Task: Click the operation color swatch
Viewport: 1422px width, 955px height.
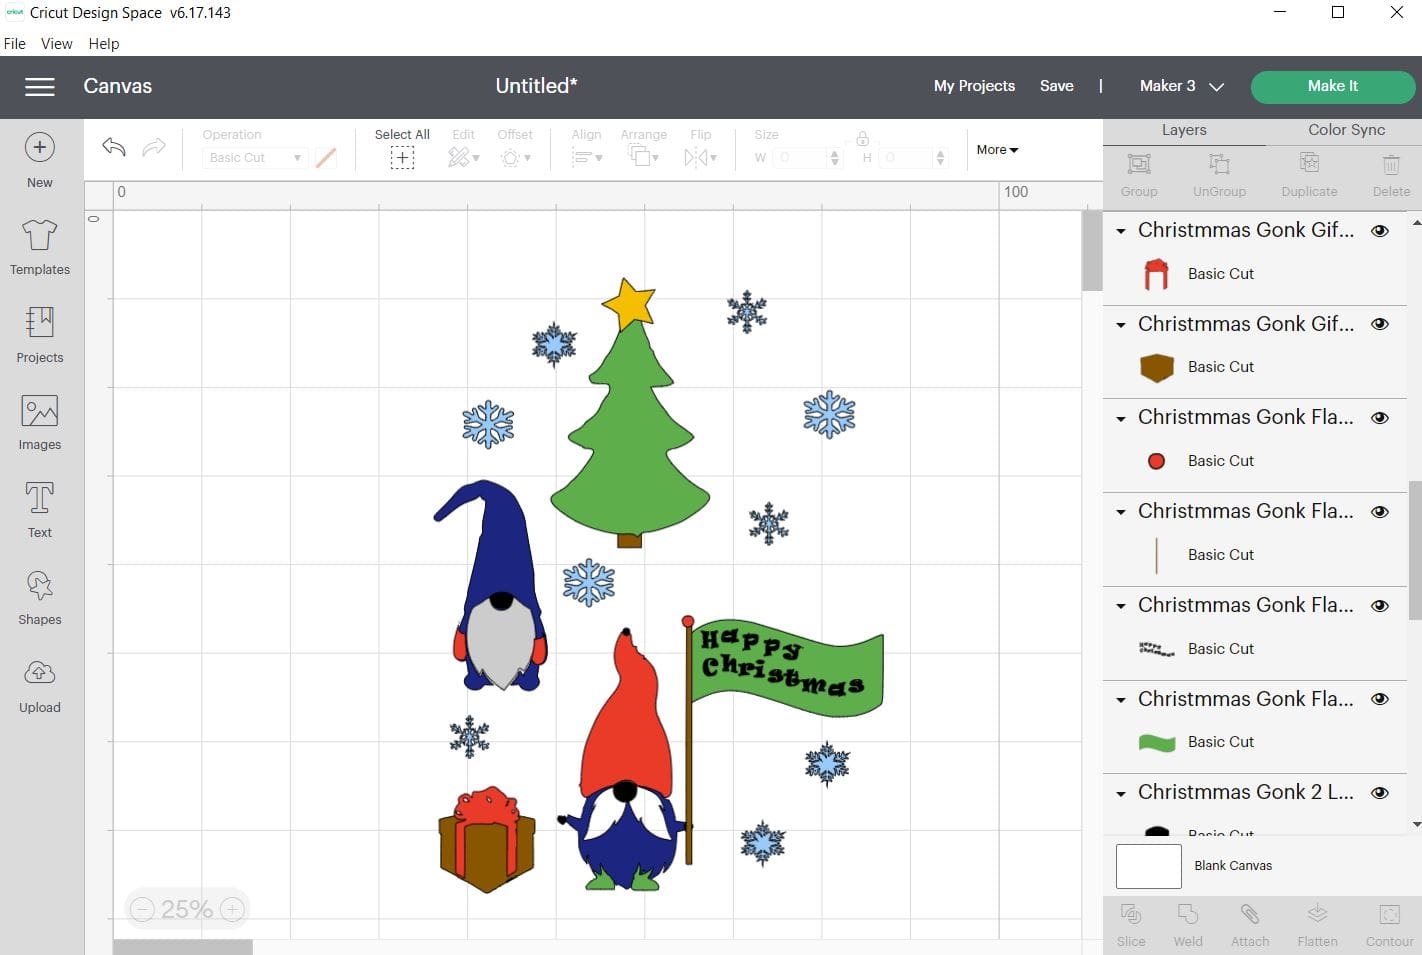Action: [326, 158]
